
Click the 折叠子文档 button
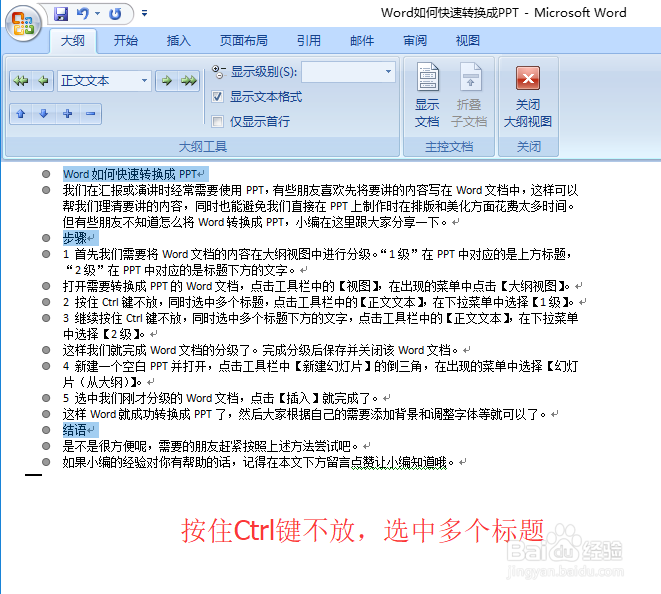(x=469, y=95)
